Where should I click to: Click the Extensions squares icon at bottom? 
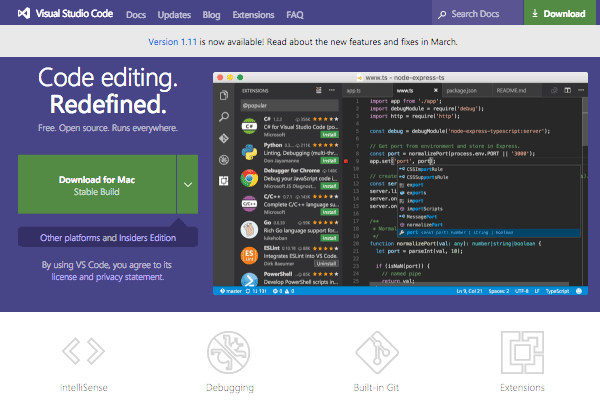point(522,352)
